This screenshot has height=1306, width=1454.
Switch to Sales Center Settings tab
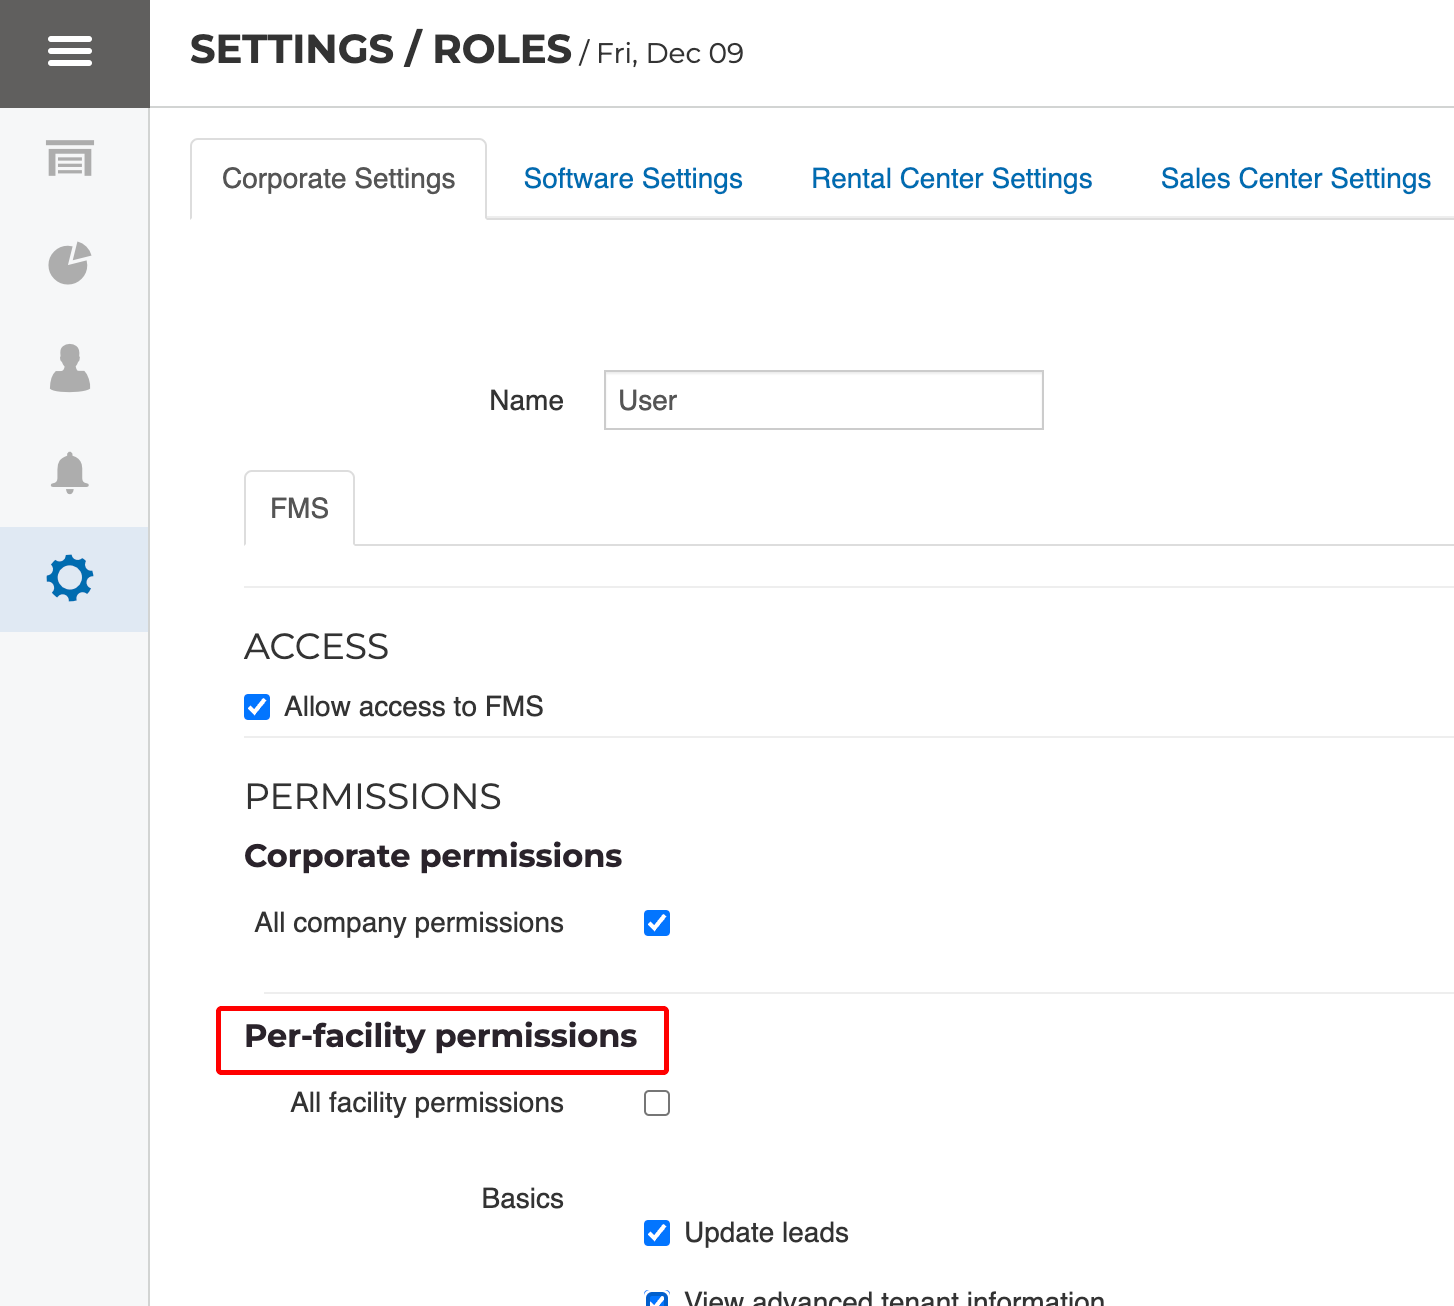1295,179
